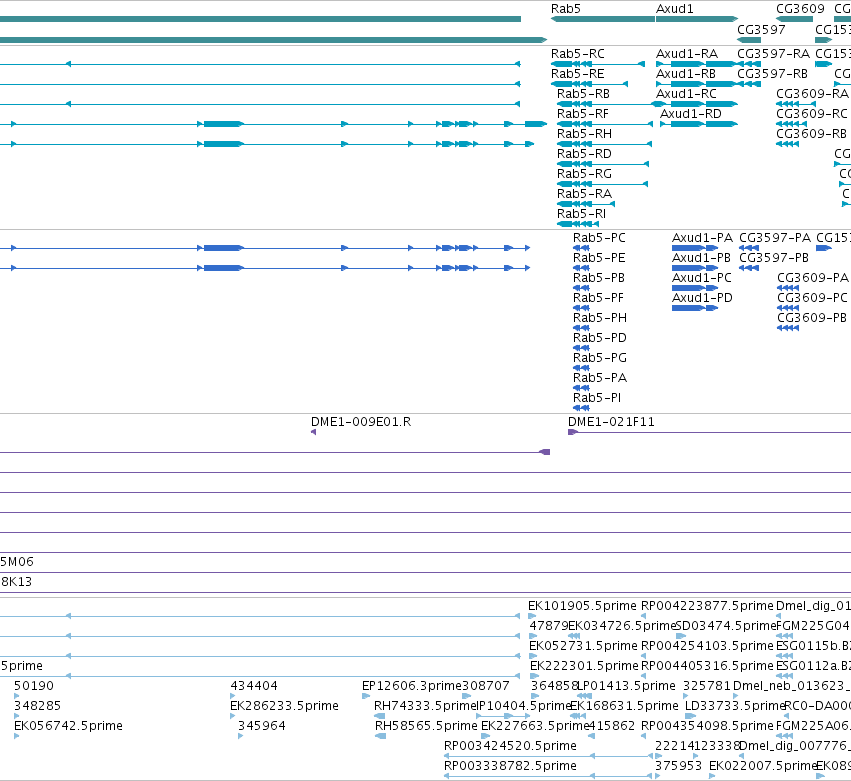Click the DME1-009E01.R clone label
Image resolution: width=851 pixels, height=781 pixels.
pyautogui.click(x=361, y=422)
